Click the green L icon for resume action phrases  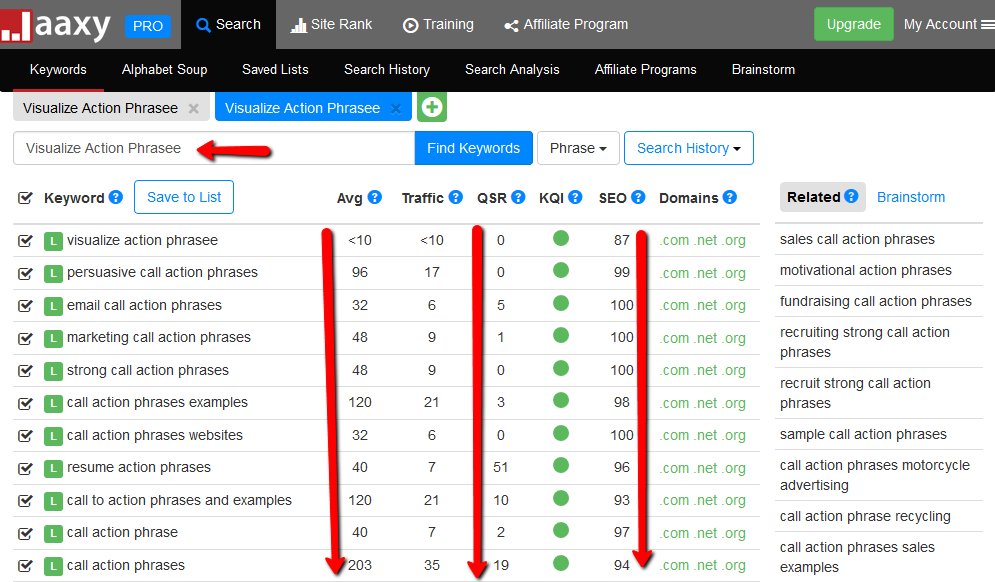pos(53,468)
